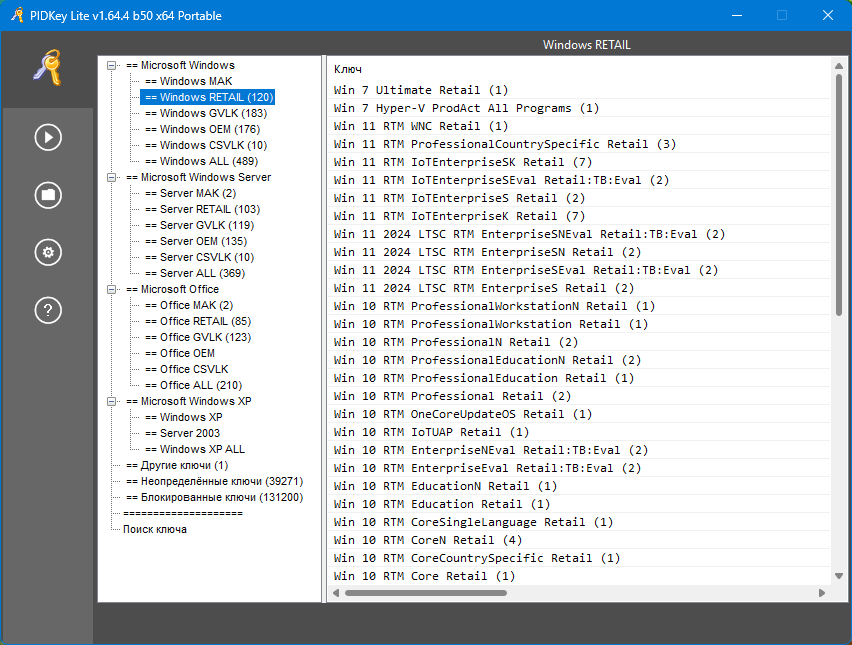Select Server RETAIL (103) category
The width and height of the screenshot is (852, 645).
point(209,209)
